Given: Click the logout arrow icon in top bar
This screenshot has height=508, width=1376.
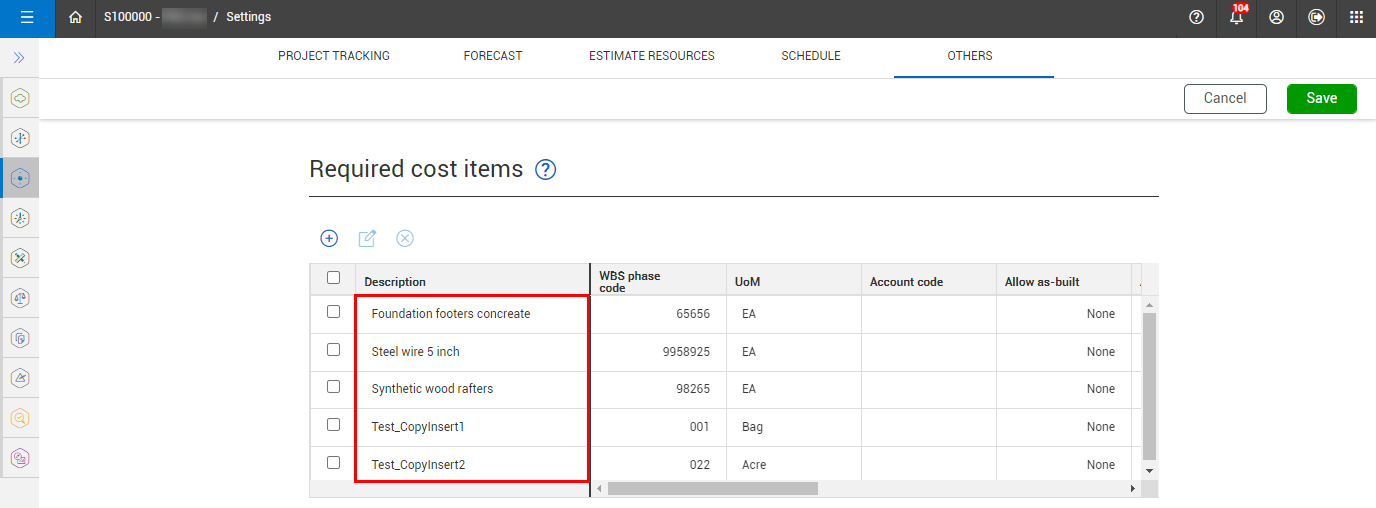Looking at the screenshot, I should pyautogui.click(x=1316, y=17).
